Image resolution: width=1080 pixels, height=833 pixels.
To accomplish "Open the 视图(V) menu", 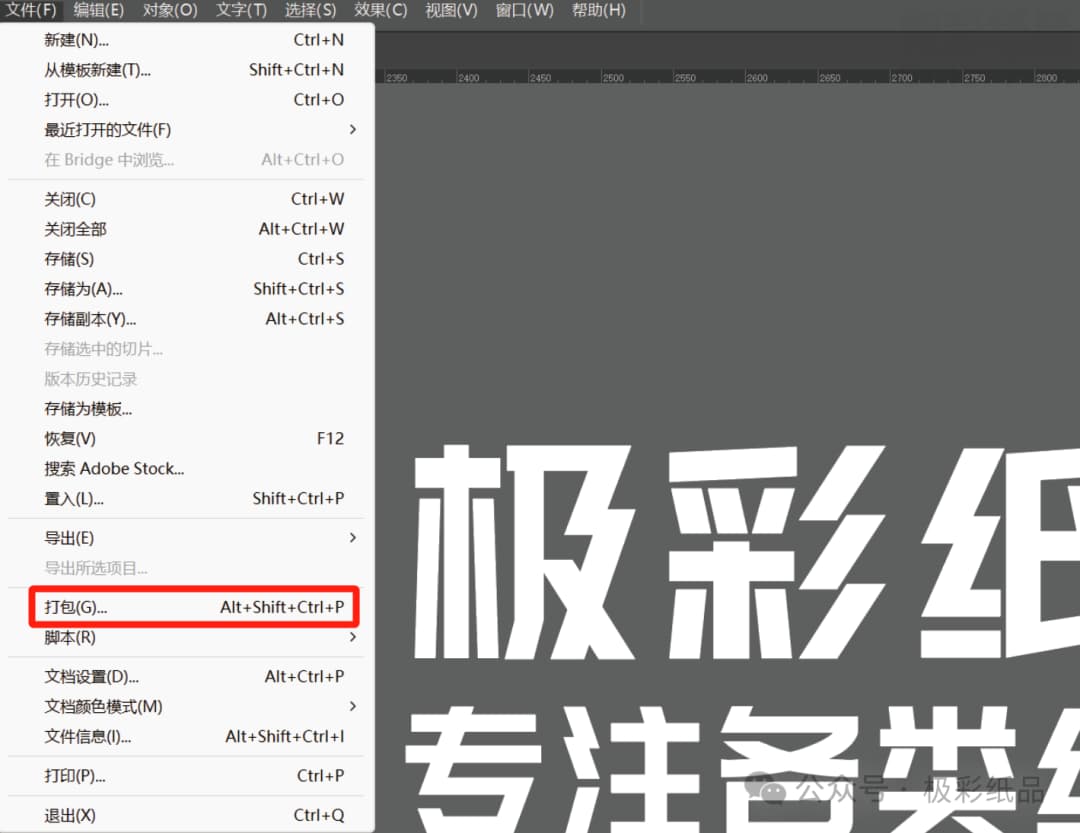I will coord(451,10).
